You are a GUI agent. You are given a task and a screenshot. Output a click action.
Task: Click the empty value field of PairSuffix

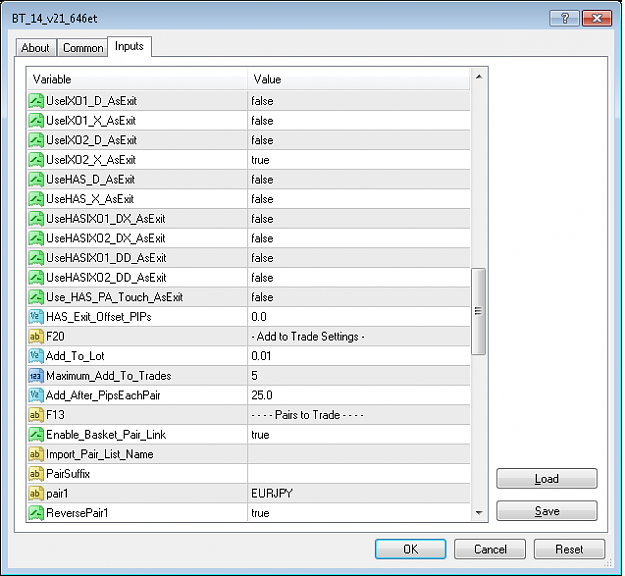pyautogui.click(x=359, y=474)
